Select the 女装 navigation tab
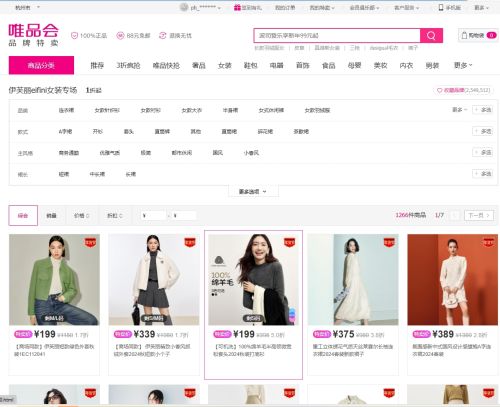The height and width of the screenshot is (407, 500). coord(225,66)
